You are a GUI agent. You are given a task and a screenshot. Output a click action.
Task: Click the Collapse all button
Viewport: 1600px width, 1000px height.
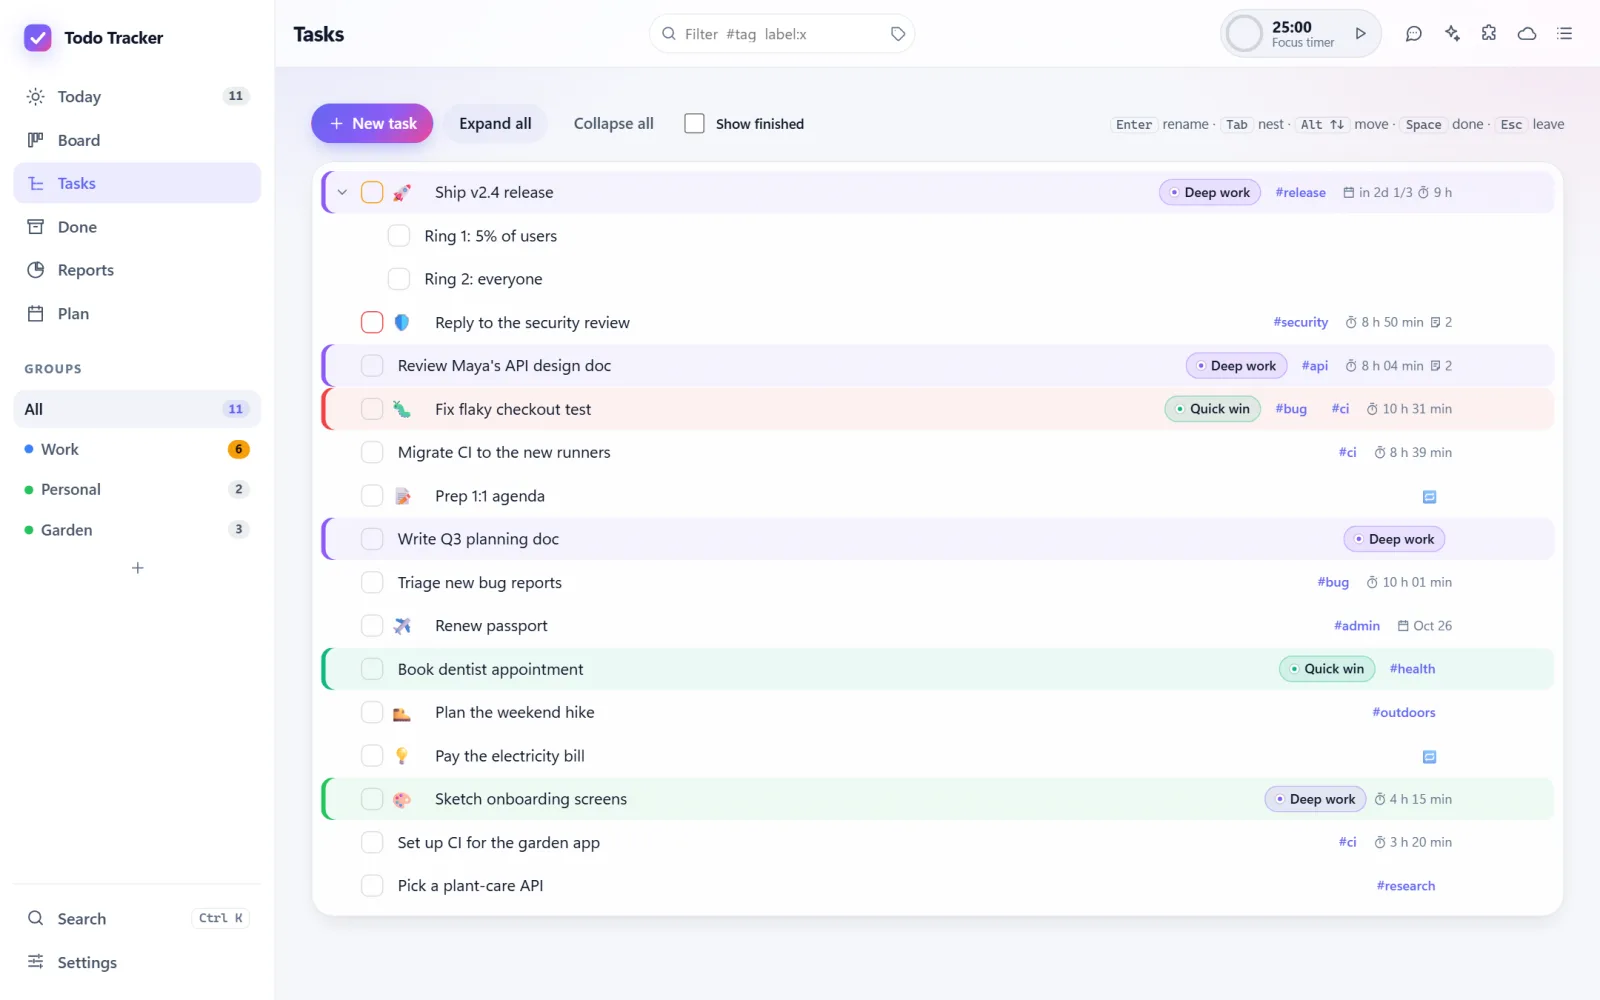613,124
